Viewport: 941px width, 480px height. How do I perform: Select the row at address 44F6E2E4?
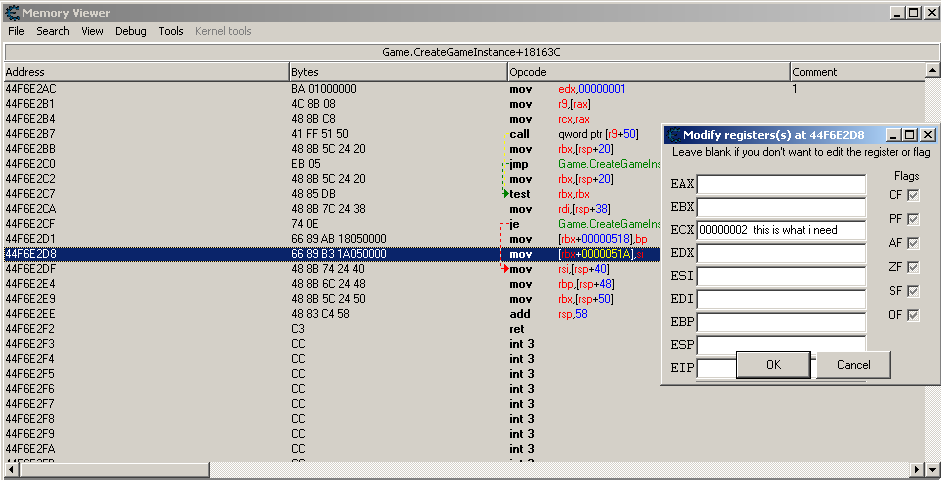(x=333, y=284)
